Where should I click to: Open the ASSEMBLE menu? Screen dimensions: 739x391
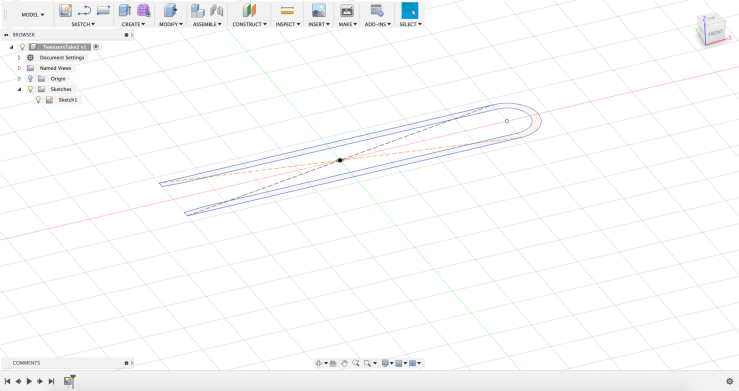207,24
